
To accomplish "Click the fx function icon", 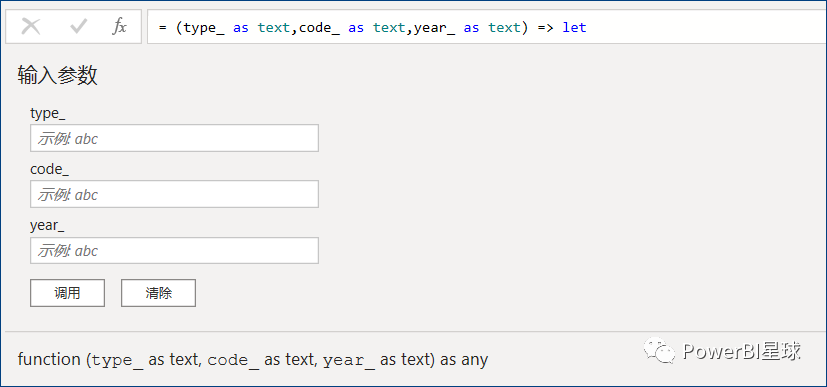I will (x=120, y=26).
